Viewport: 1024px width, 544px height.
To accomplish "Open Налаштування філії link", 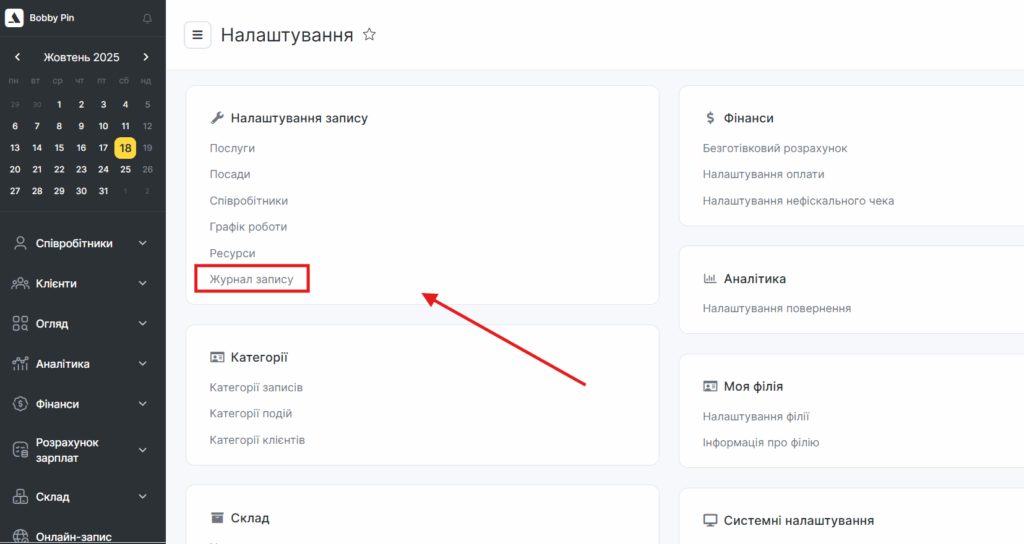I will 756,416.
